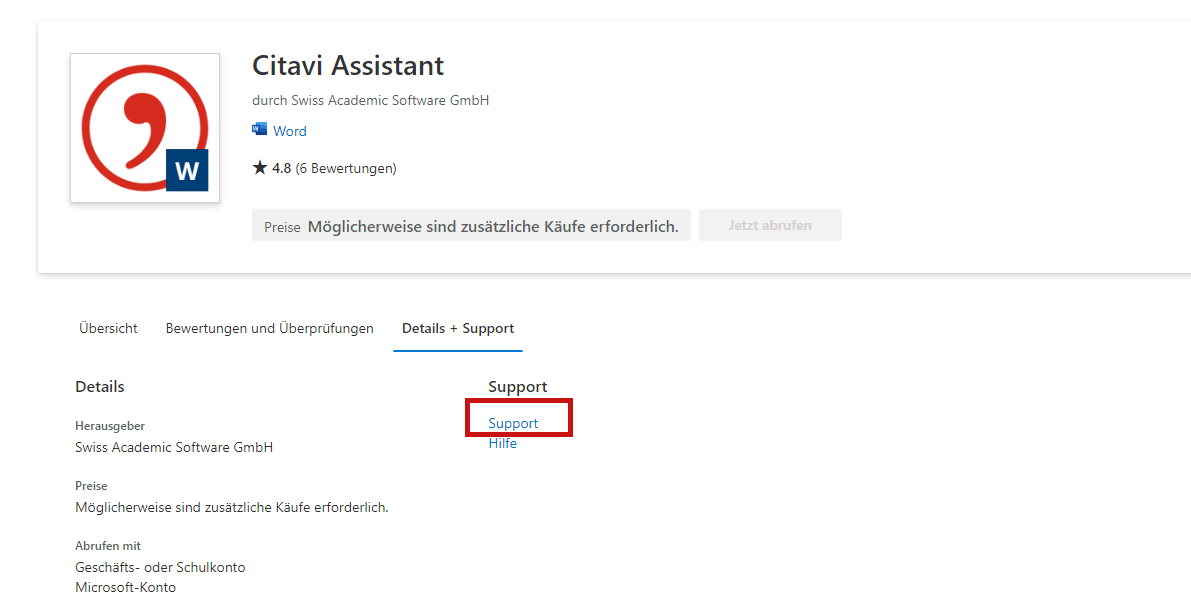1191x608 pixels.
Task: Click the Support section heading
Action: 518,387
